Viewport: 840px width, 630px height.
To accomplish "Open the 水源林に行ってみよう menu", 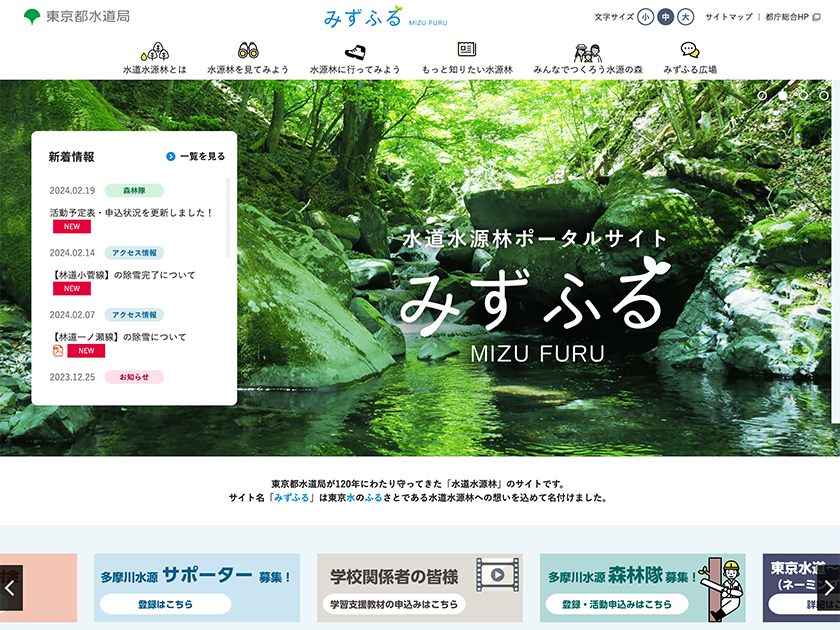I will [x=355, y=69].
